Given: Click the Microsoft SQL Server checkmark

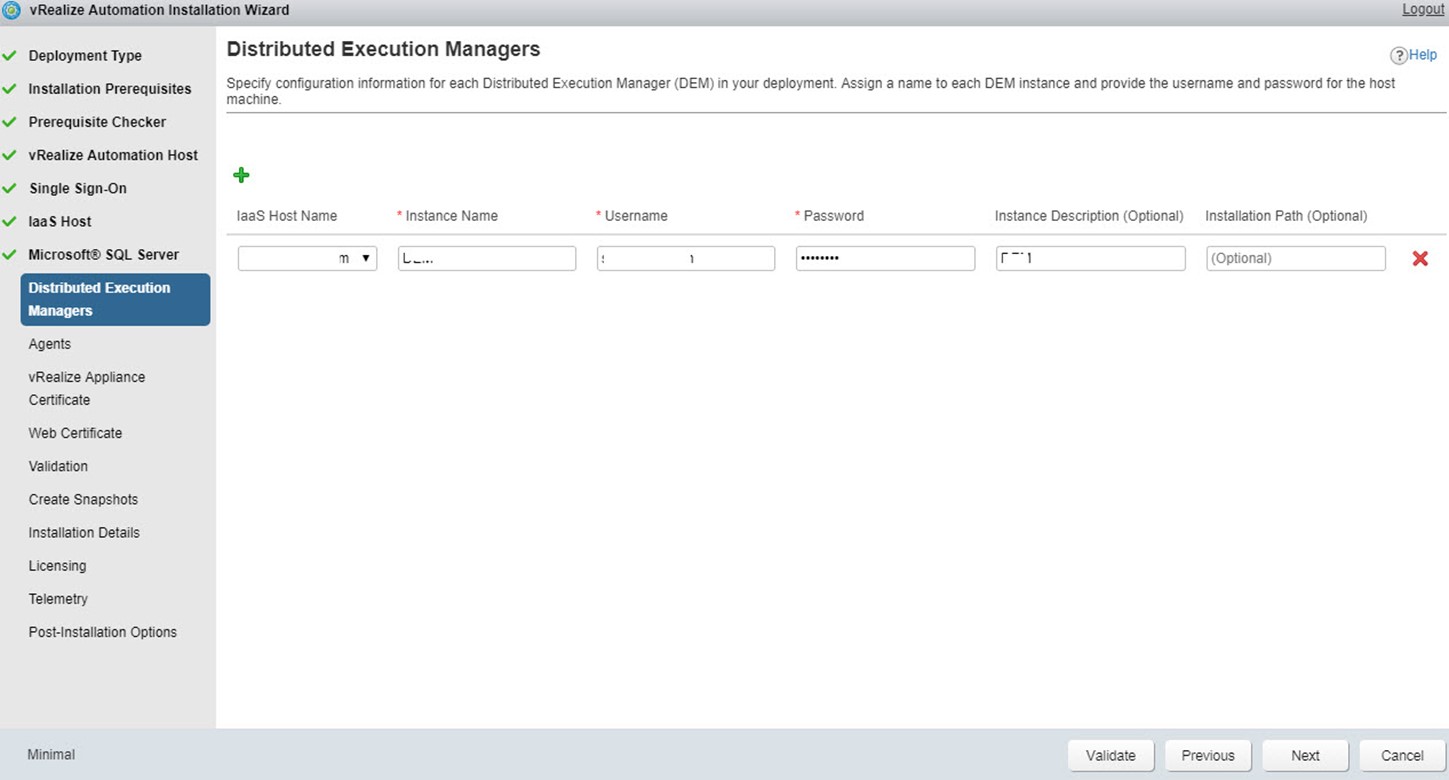Looking at the screenshot, I should click(9, 254).
